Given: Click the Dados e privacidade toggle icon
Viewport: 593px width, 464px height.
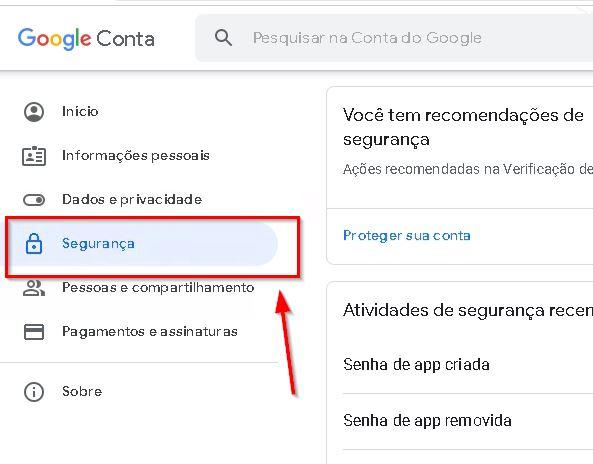Looking at the screenshot, I should [34, 200].
